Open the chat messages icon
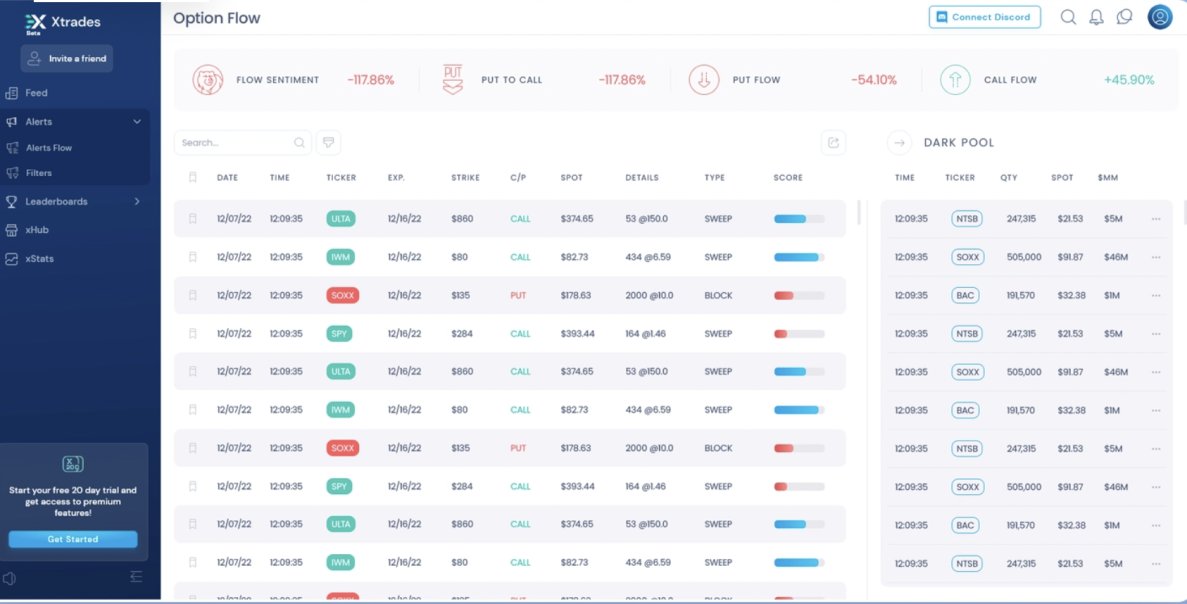This screenshot has height=604, width=1187. tap(1125, 17)
